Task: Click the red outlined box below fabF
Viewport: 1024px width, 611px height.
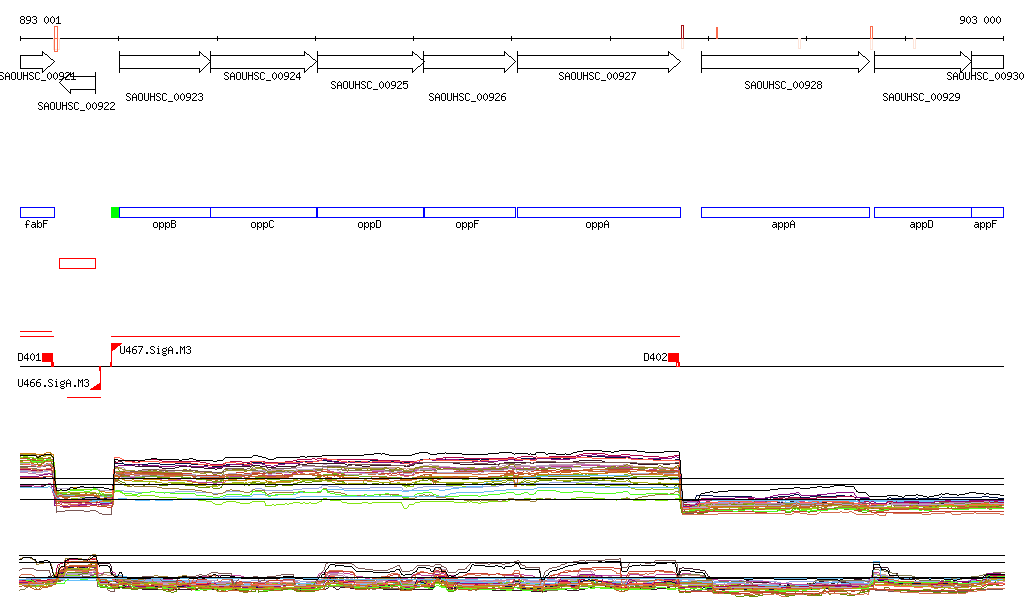Action: [x=77, y=263]
